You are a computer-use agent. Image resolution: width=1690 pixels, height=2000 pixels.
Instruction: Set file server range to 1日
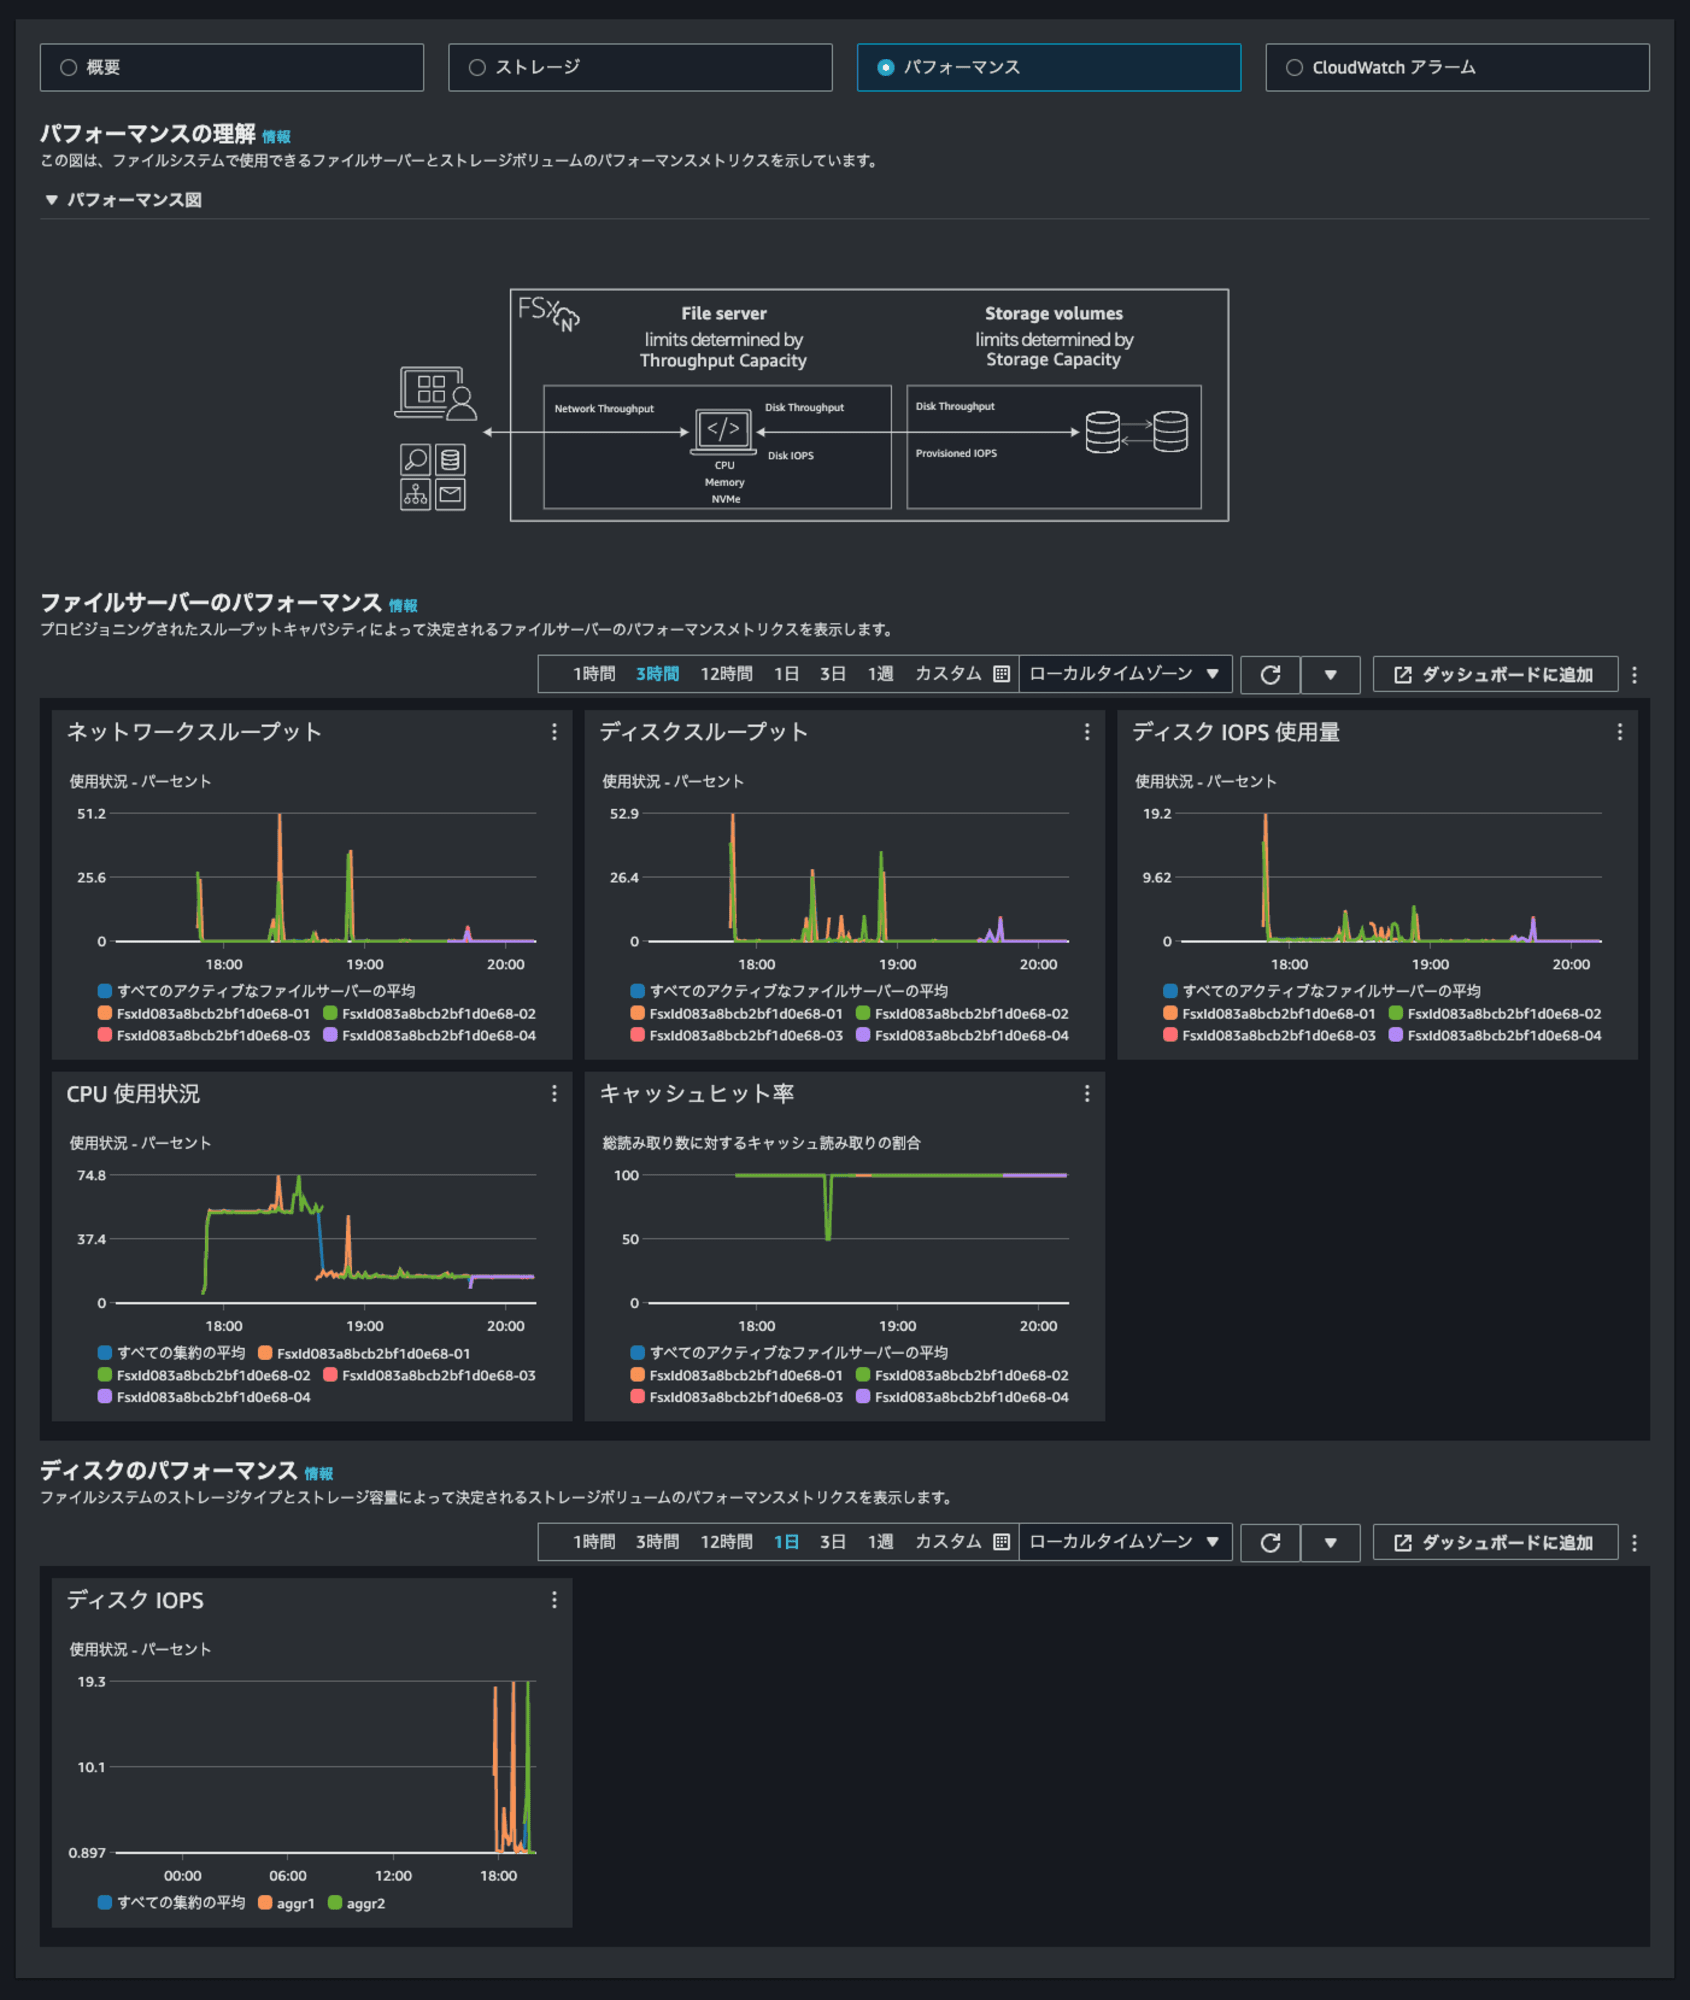(786, 674)
